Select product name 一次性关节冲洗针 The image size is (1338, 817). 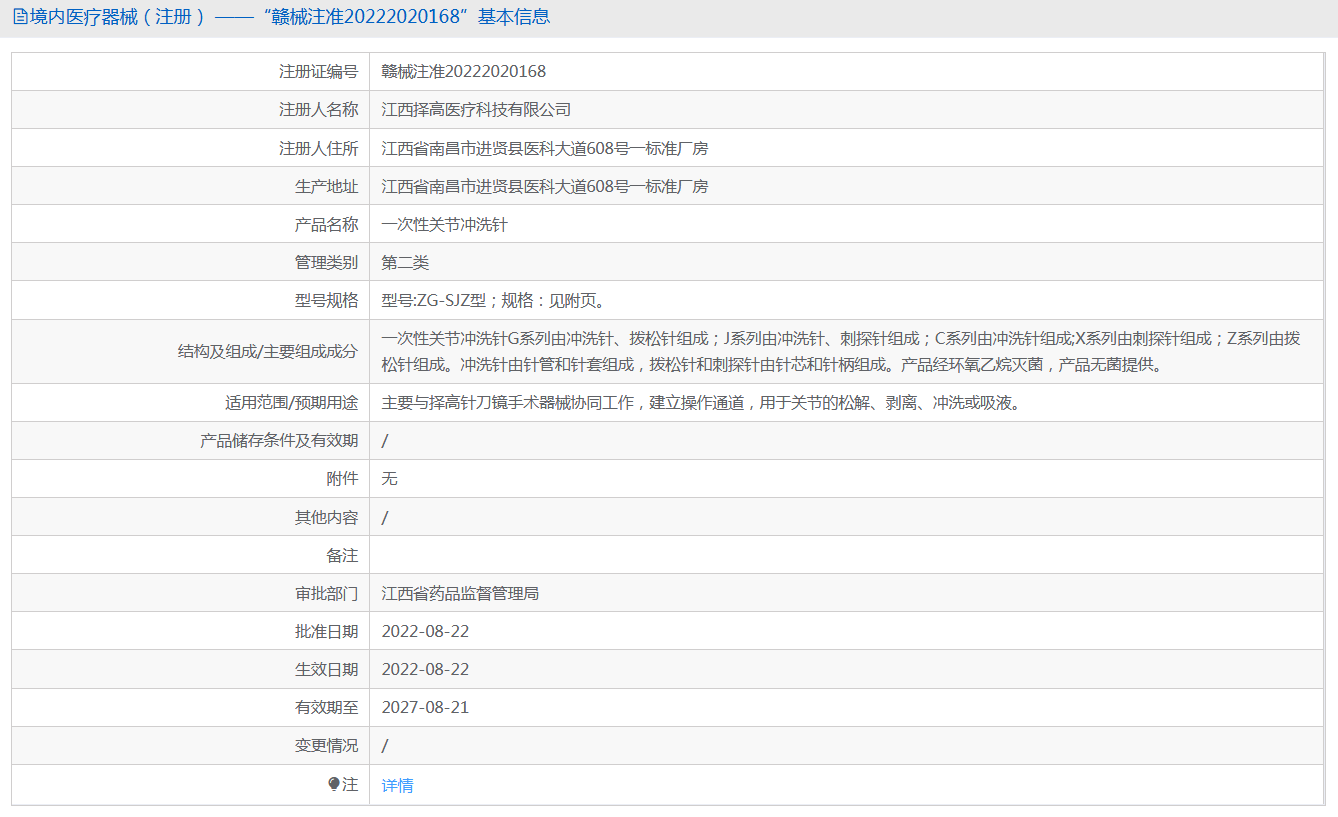click(445, 224)
